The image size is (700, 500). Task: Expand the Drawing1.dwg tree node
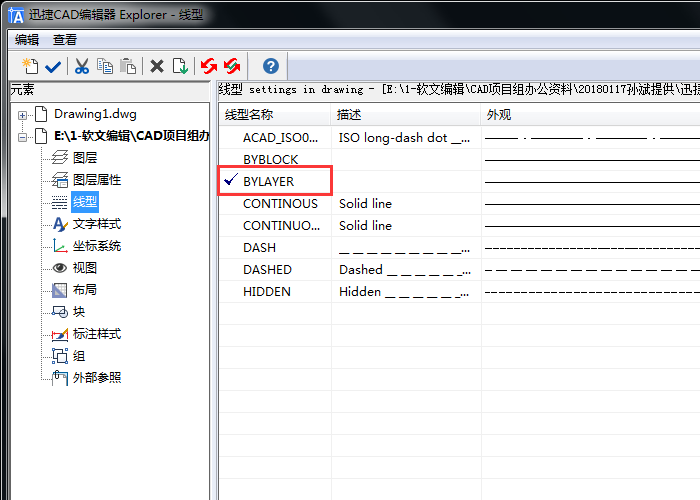(23, 114)
